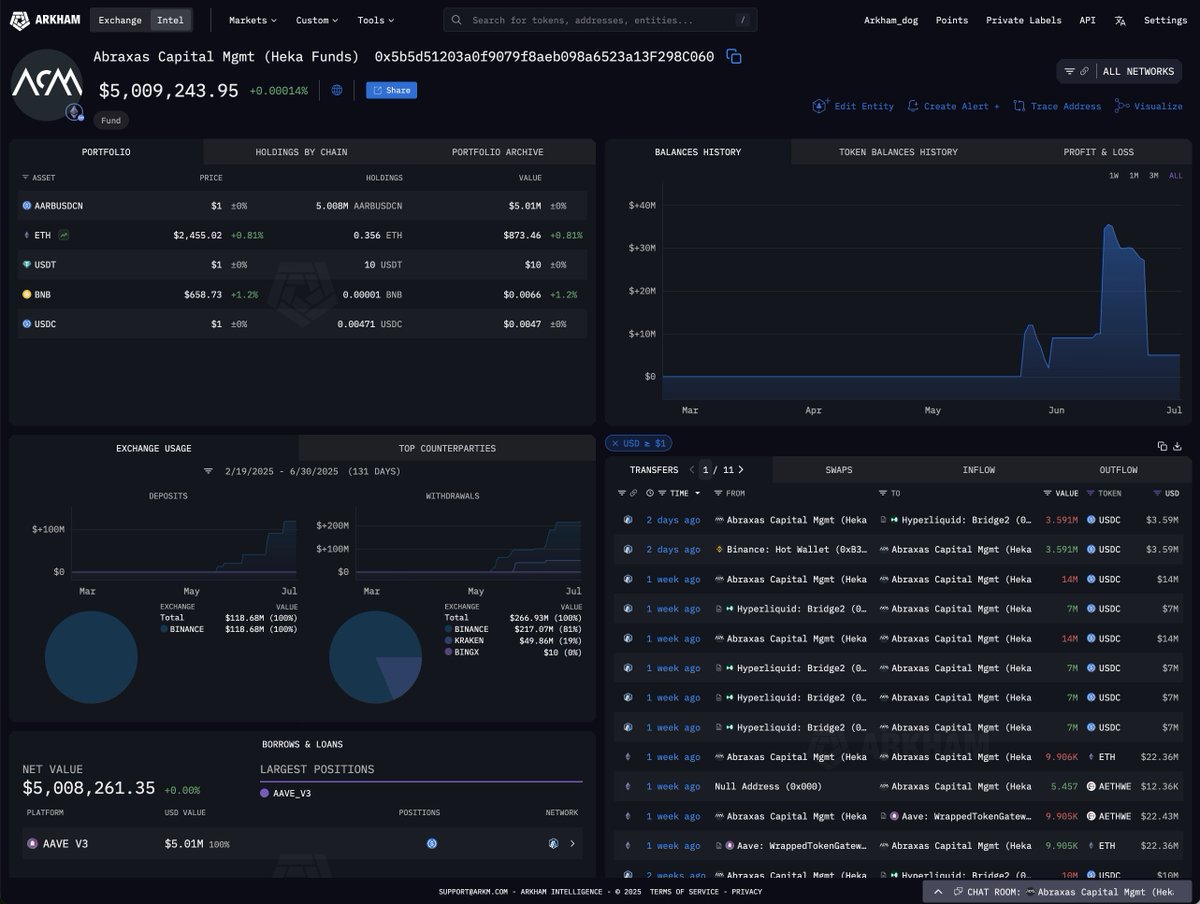
Task: Click filter icon next to TOKEN column
Action: coord(1091,493)
